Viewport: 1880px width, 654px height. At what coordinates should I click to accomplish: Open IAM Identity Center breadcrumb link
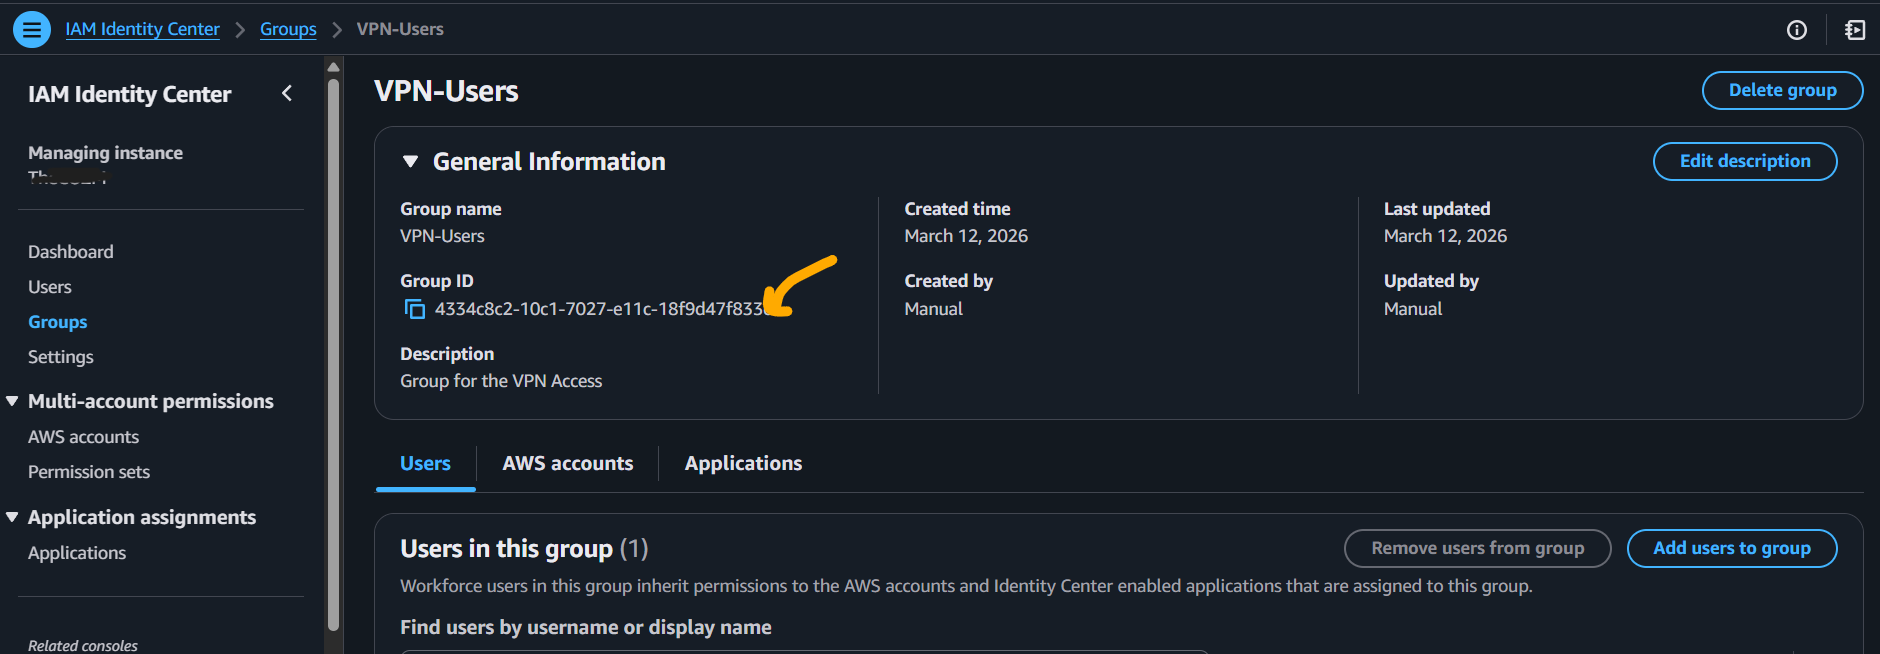(x=142, y=29)
